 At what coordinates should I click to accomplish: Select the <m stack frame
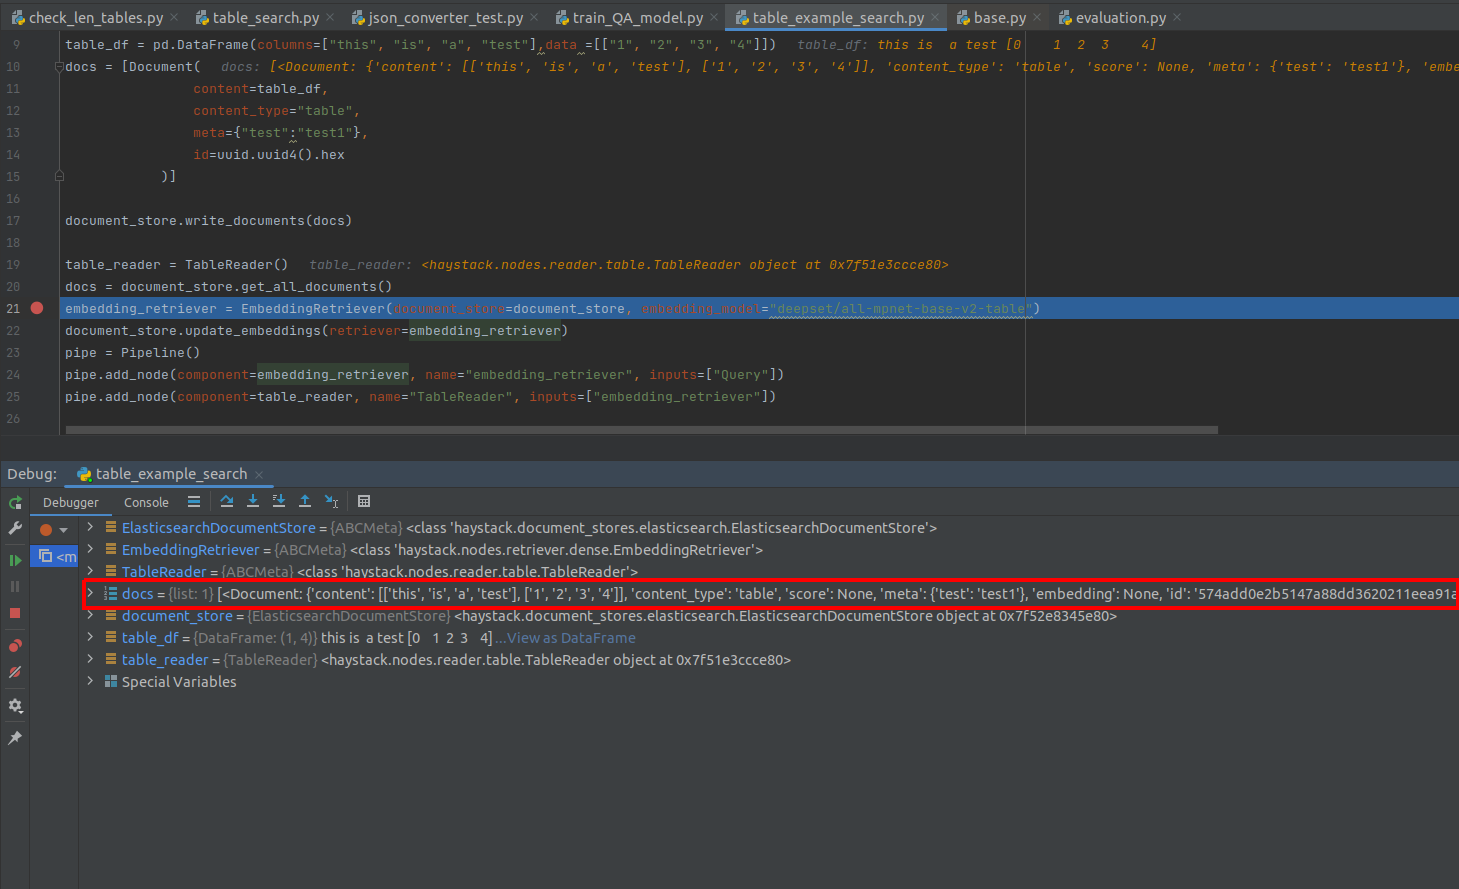[56, 556]
